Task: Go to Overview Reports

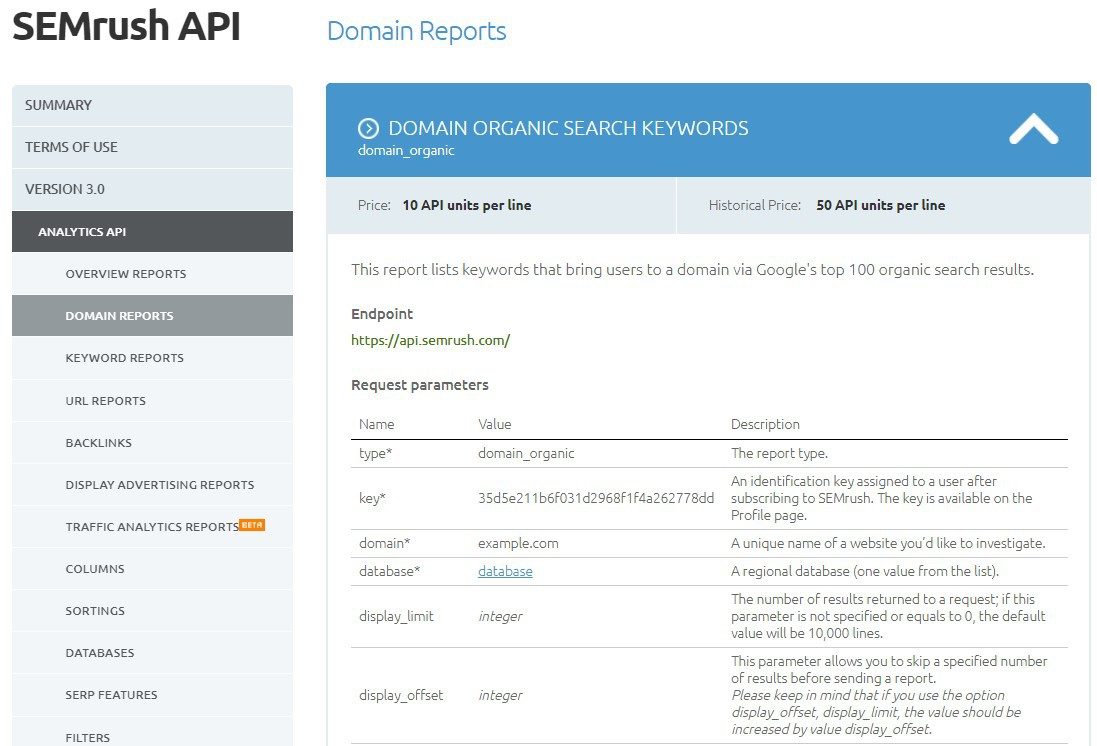Action: coord(153,274)
